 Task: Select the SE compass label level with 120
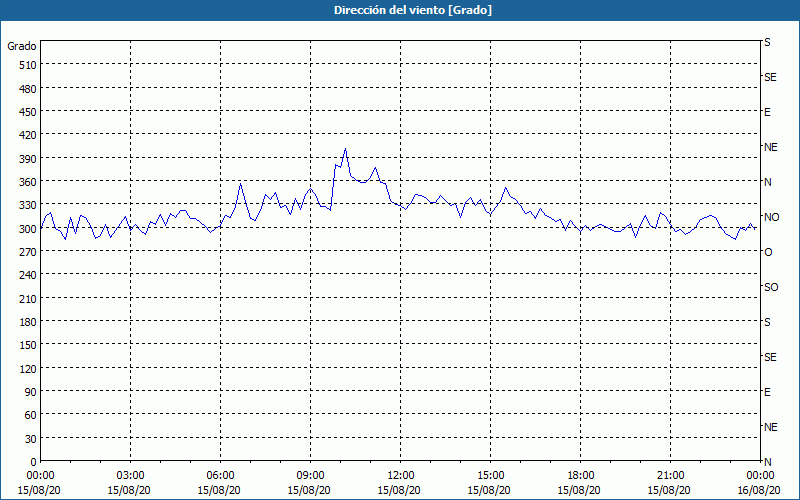tap(770, 357)
